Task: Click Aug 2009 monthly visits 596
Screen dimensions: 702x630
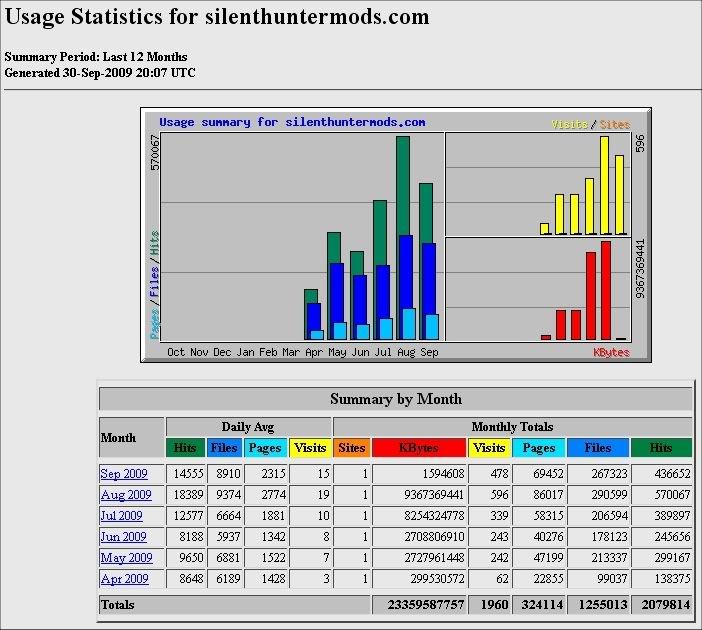Action: (x=499, y=495)
